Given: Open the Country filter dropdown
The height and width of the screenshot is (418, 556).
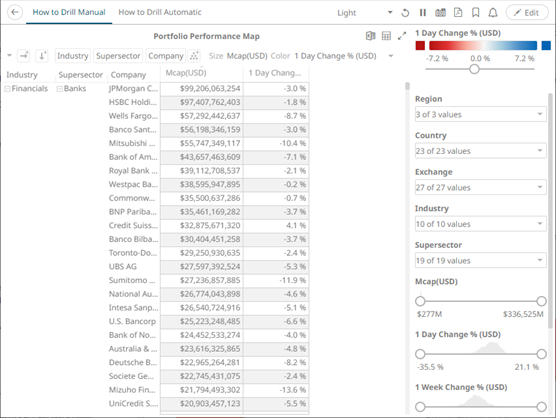Looking at the screenshot, I should pos(480,151).
